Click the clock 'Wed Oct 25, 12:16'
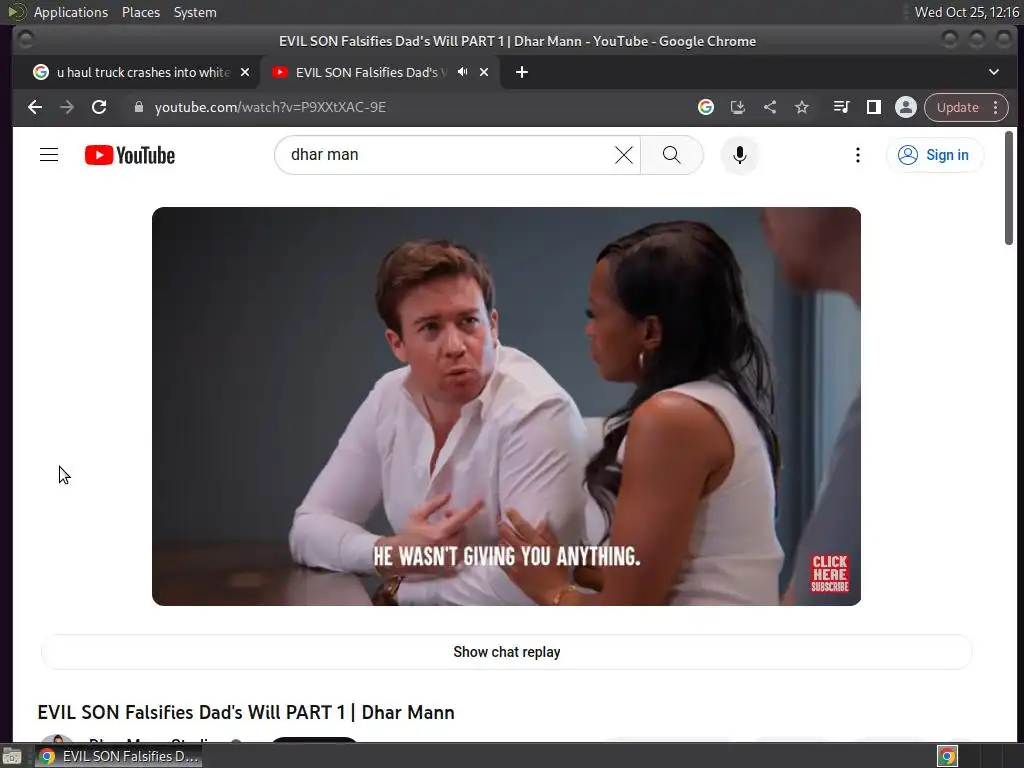 (x=967, y=12)
